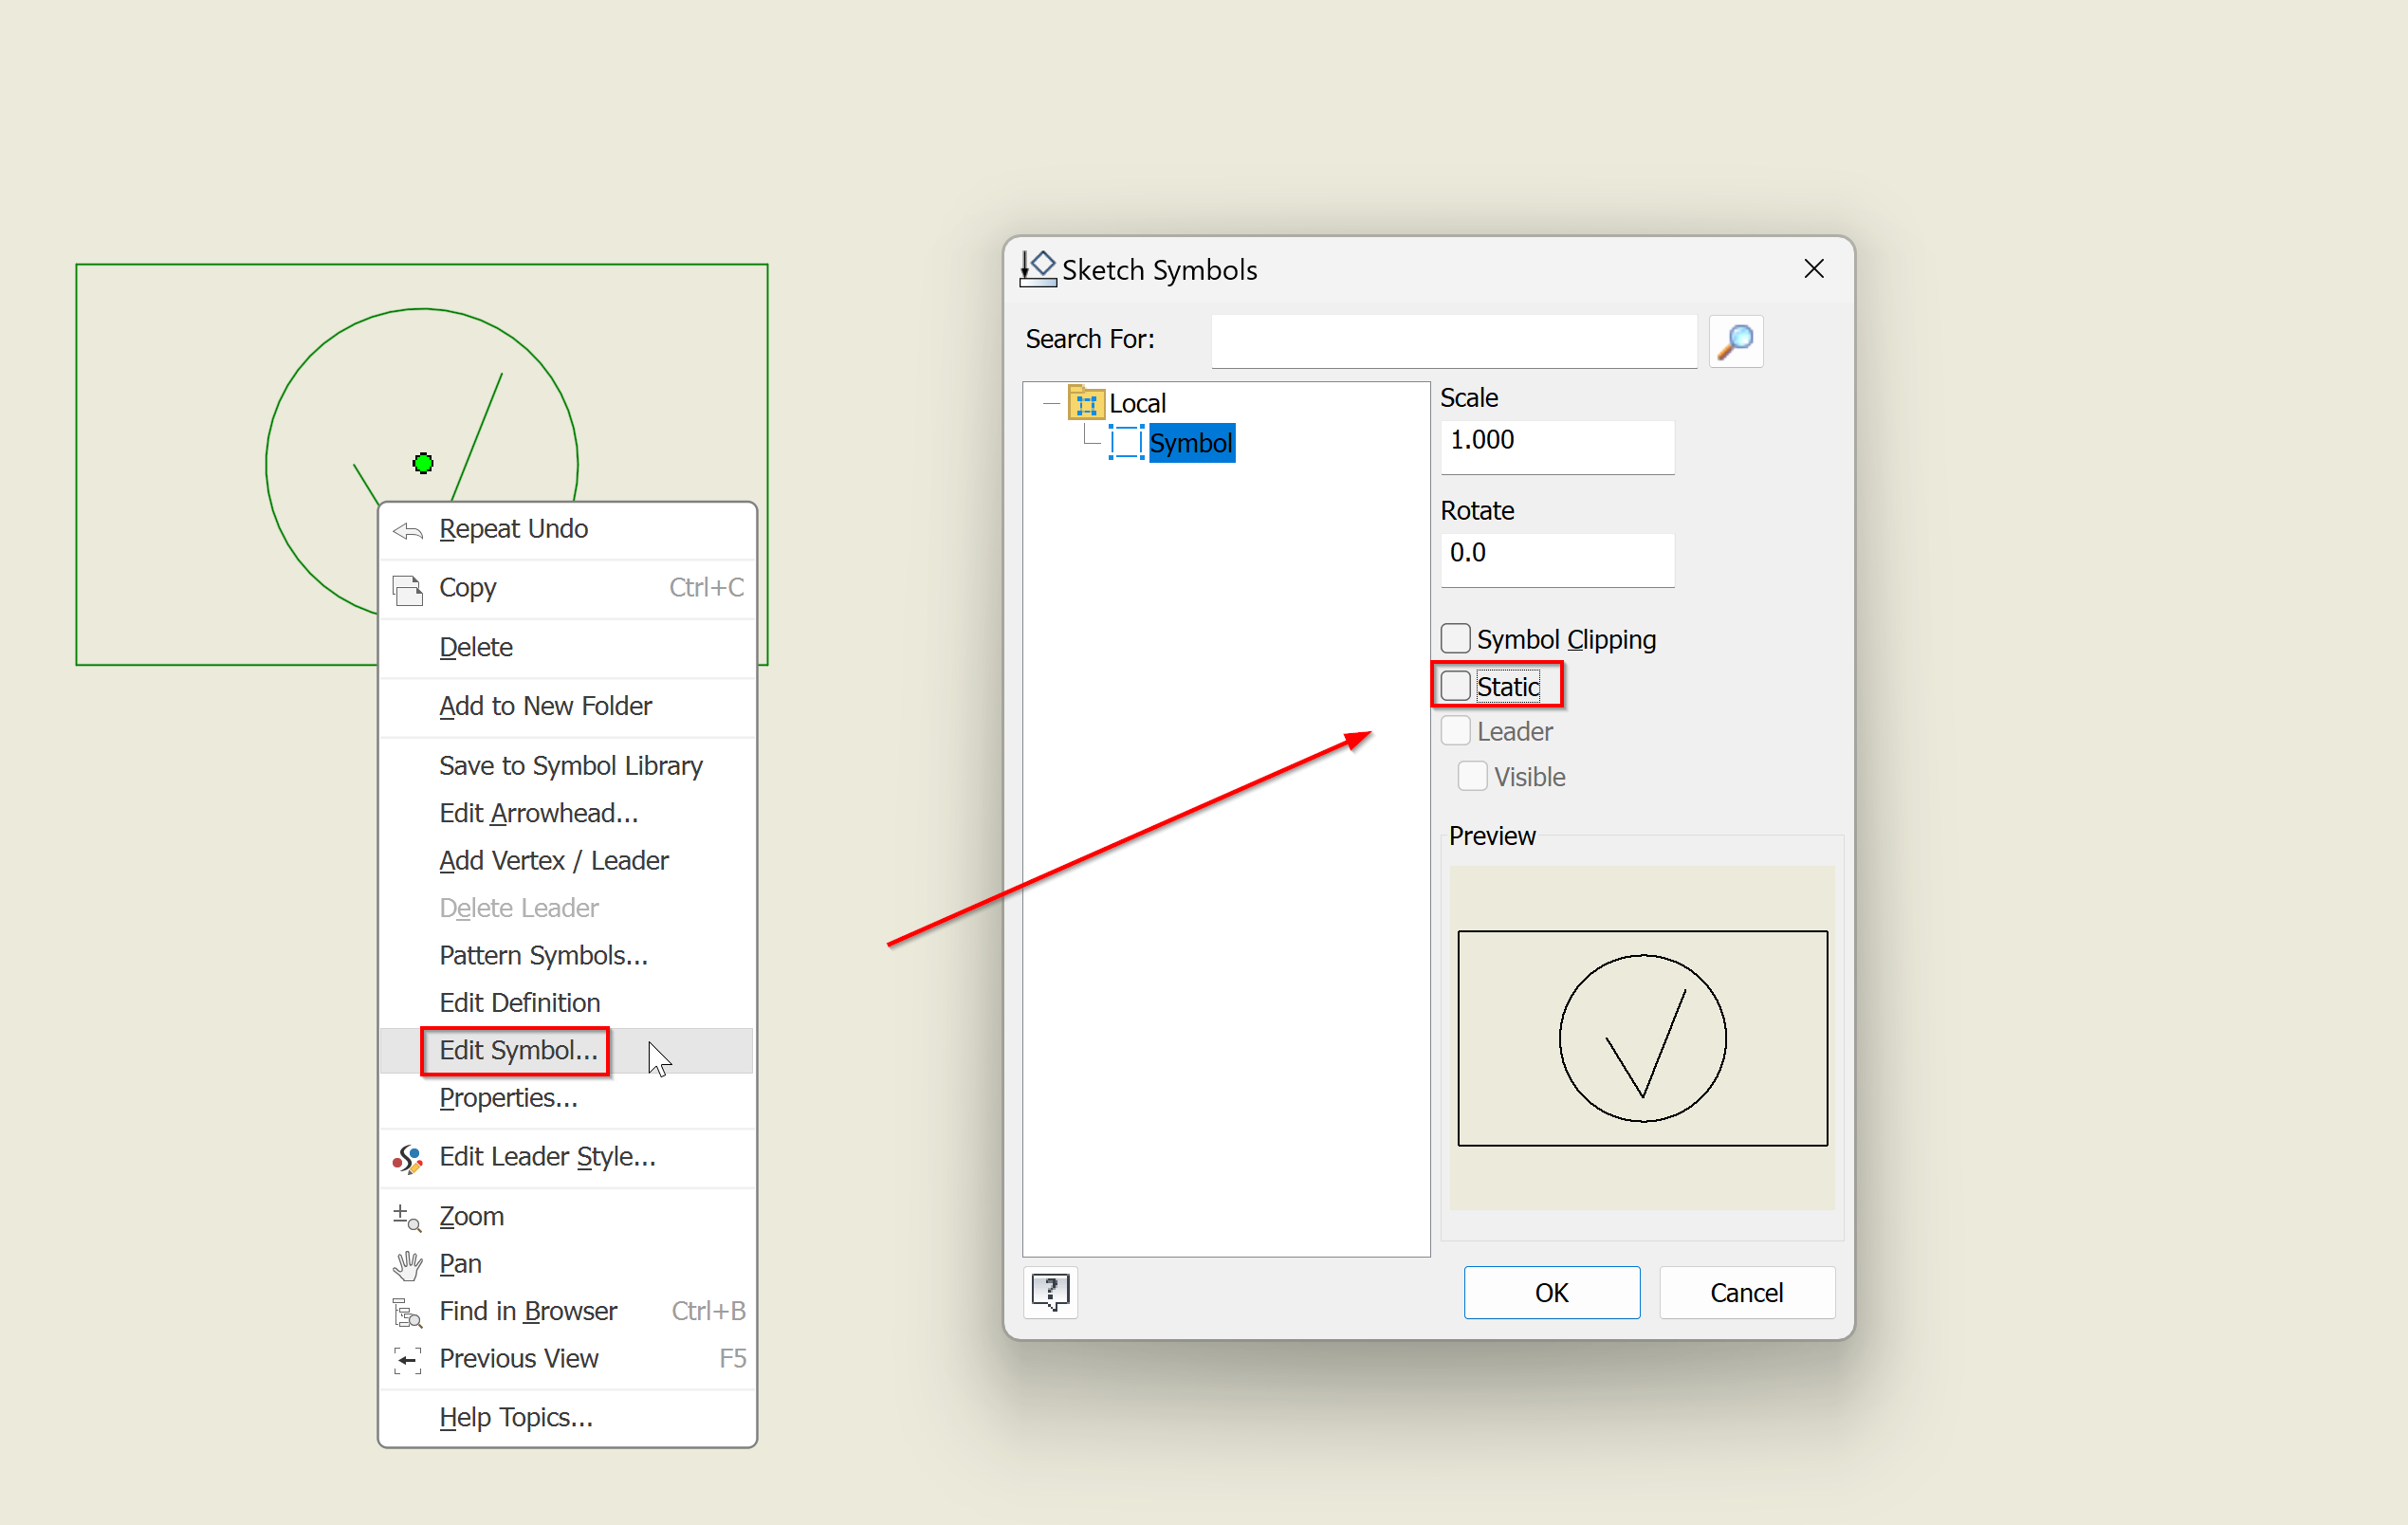Choose Delete from the context menu

pyautogui.click(x=567, y=648)
